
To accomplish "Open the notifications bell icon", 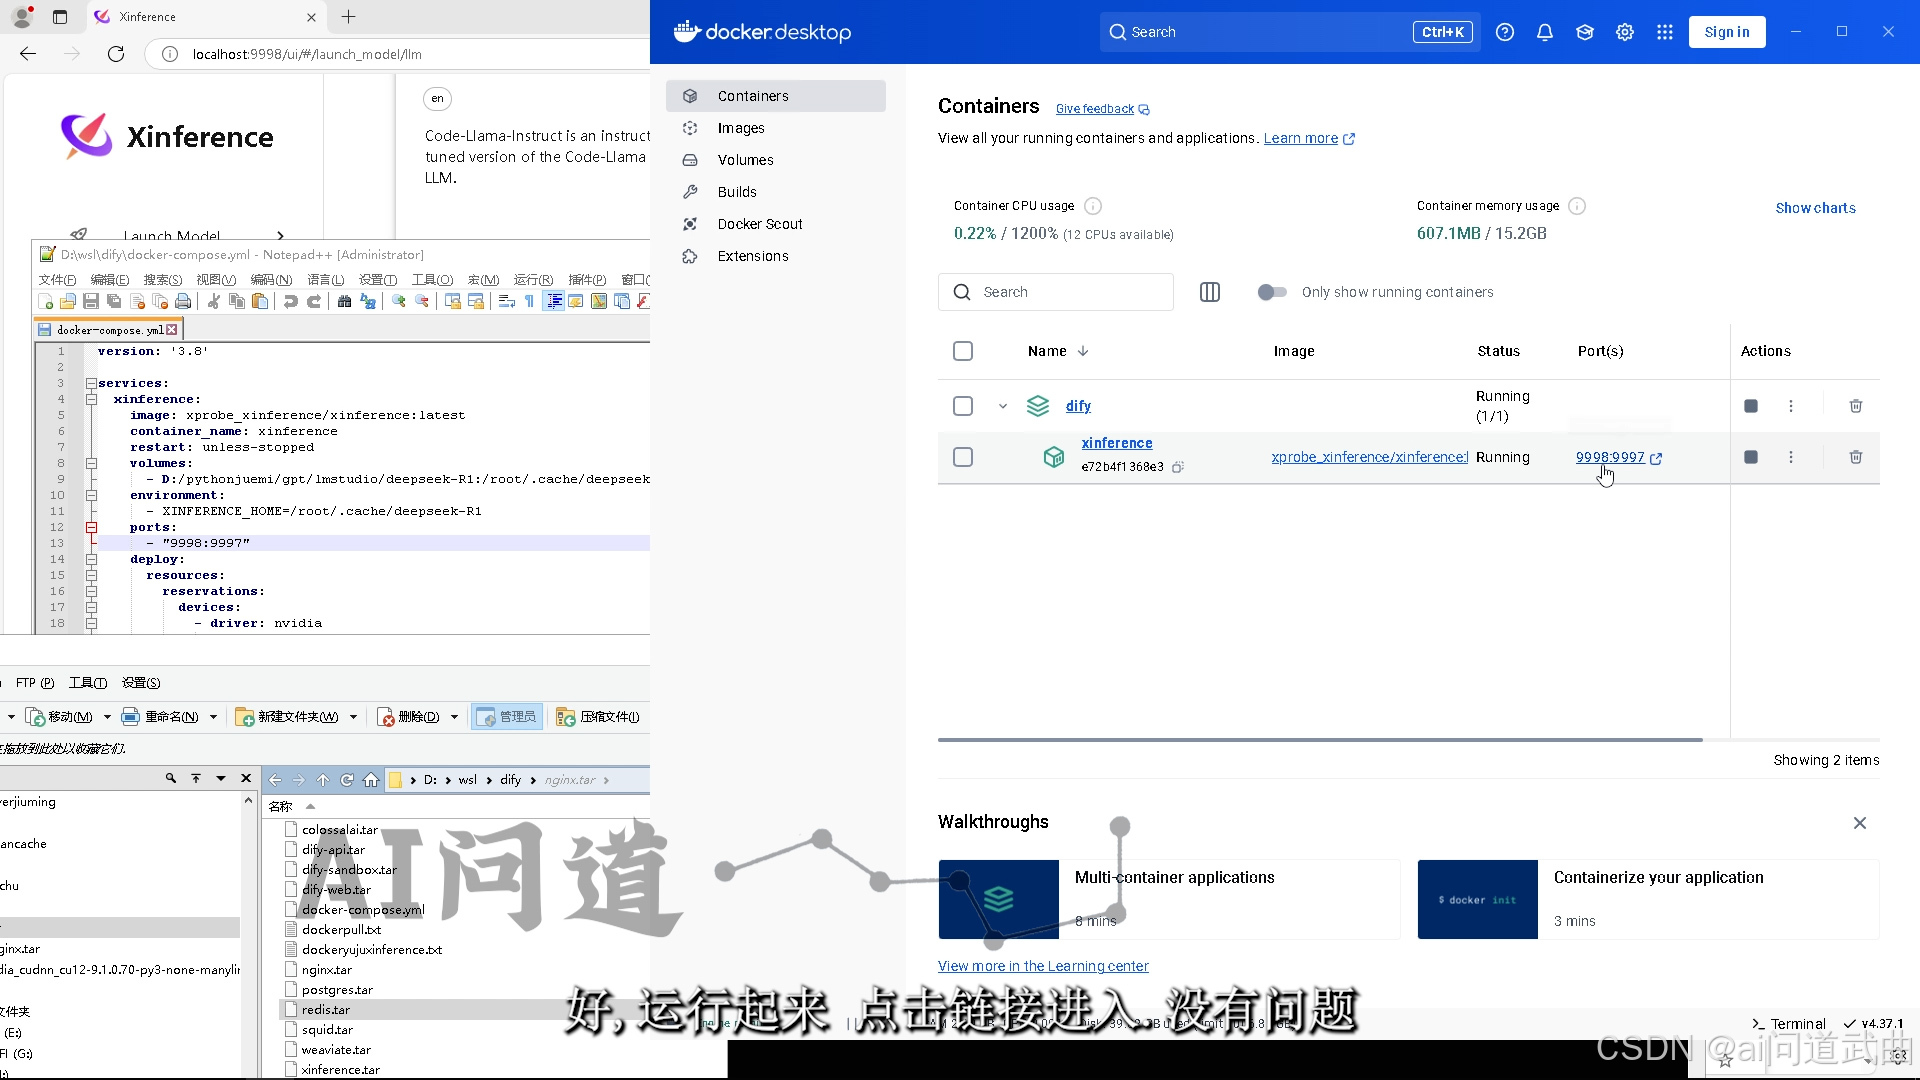I will click(x=1544, y=32).
